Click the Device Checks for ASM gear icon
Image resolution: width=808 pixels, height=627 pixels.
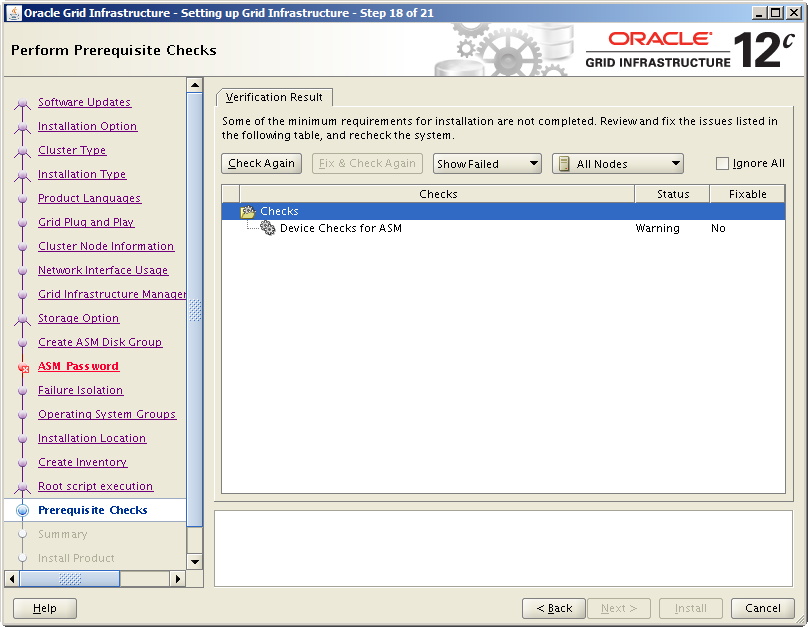pyautogui.click(x=268, y=229)
